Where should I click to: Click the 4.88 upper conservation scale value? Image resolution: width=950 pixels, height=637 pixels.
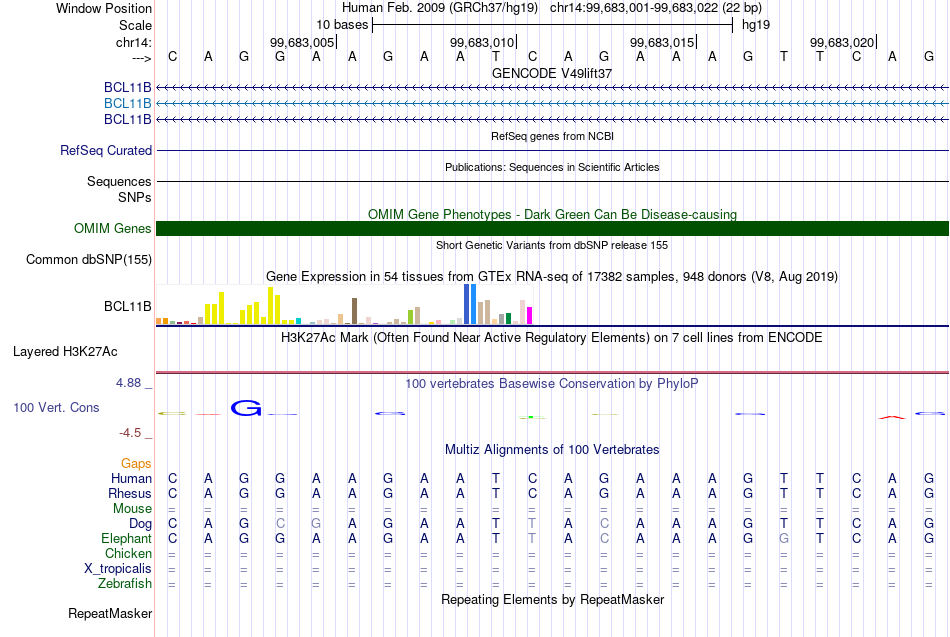tap(128, 383)
